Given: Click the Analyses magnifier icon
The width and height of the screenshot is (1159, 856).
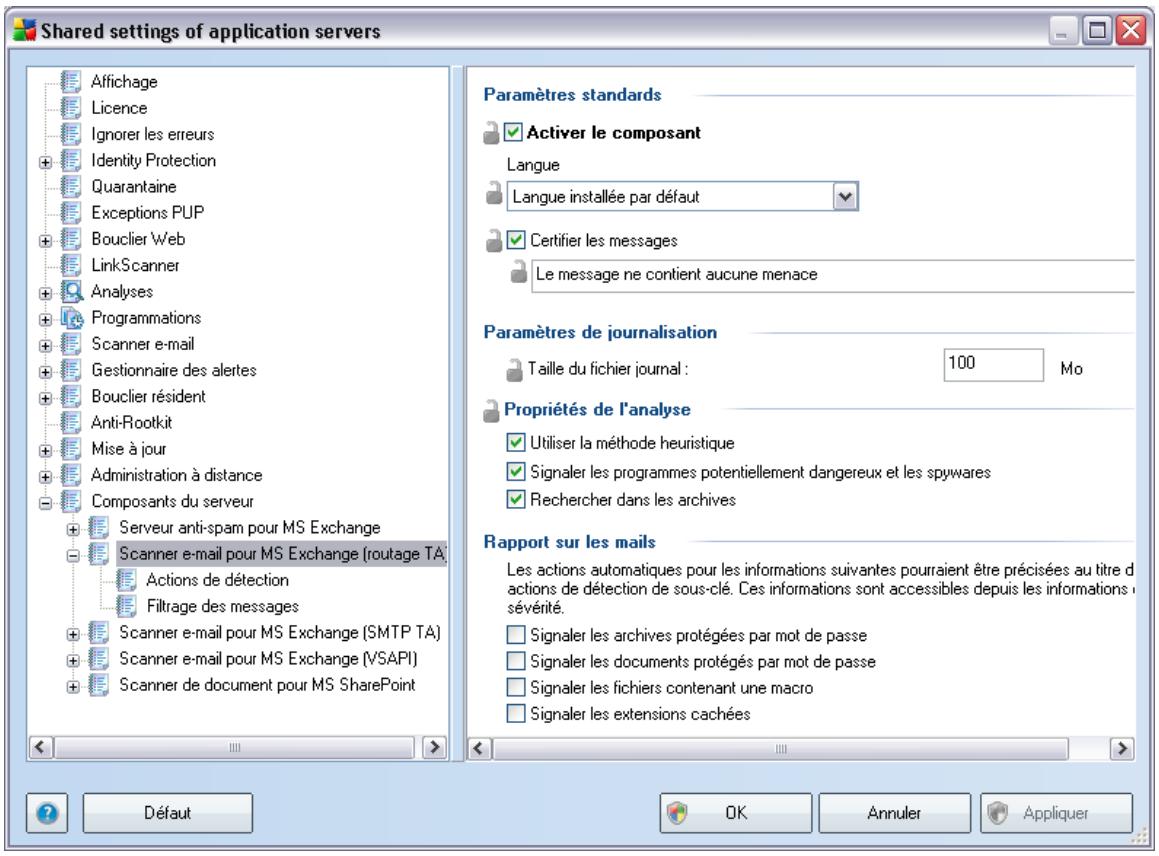Looking at the screenshot, I should pos(72,291).
